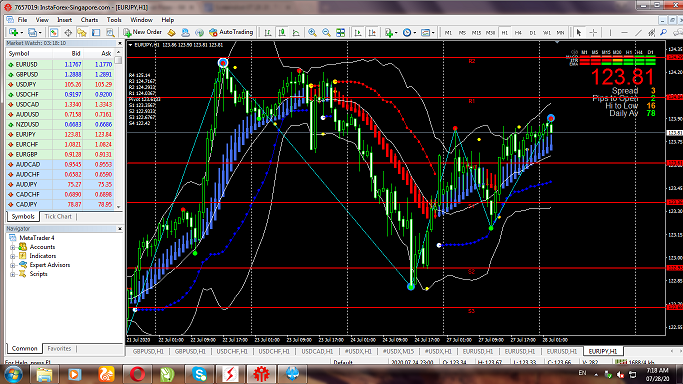This screenshot has width=683, height=384.
Task: Switch to M1 timeframe
Action: [448, 33]
